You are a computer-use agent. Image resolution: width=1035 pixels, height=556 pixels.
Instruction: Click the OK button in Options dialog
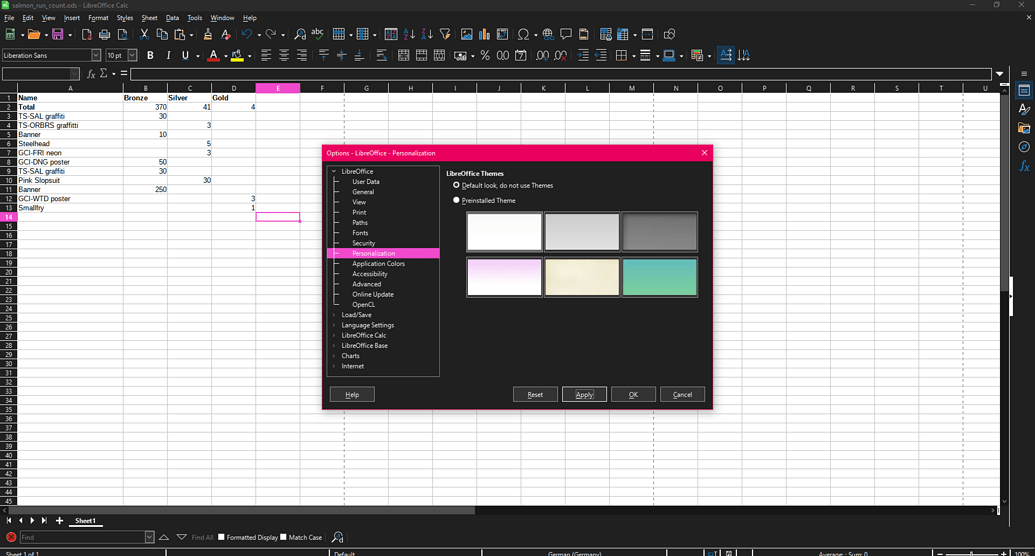click(x=633, y=394)
